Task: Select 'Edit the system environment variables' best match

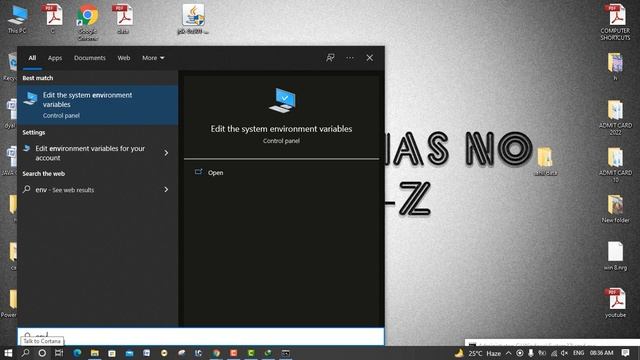Action: (98, 105)
